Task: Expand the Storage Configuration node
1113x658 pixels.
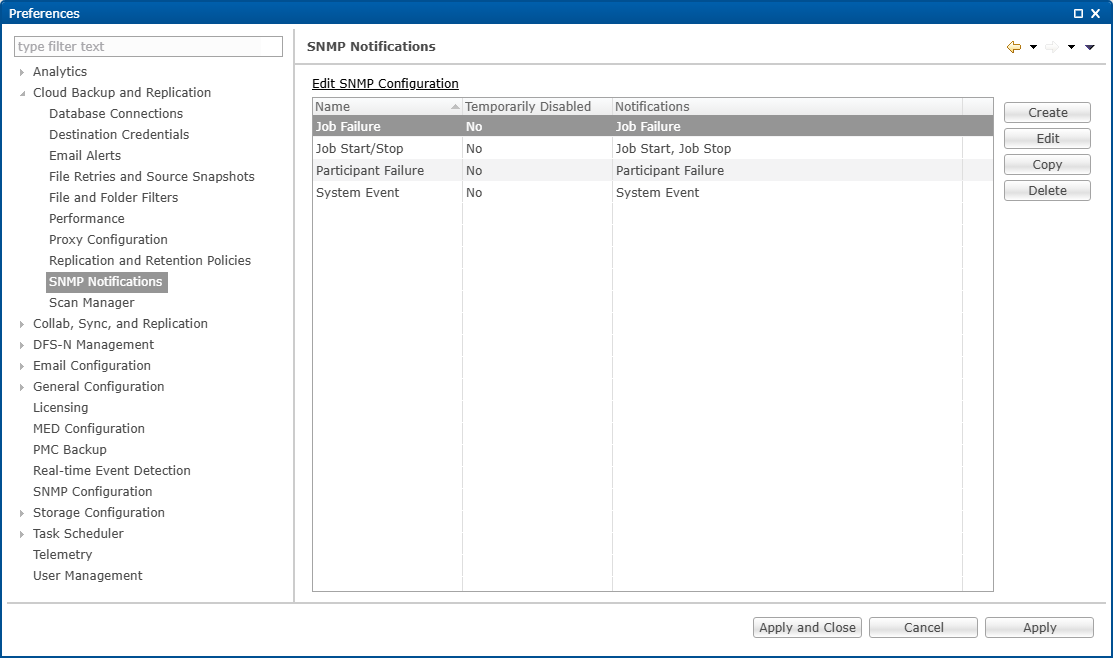Action: (22, 513)
